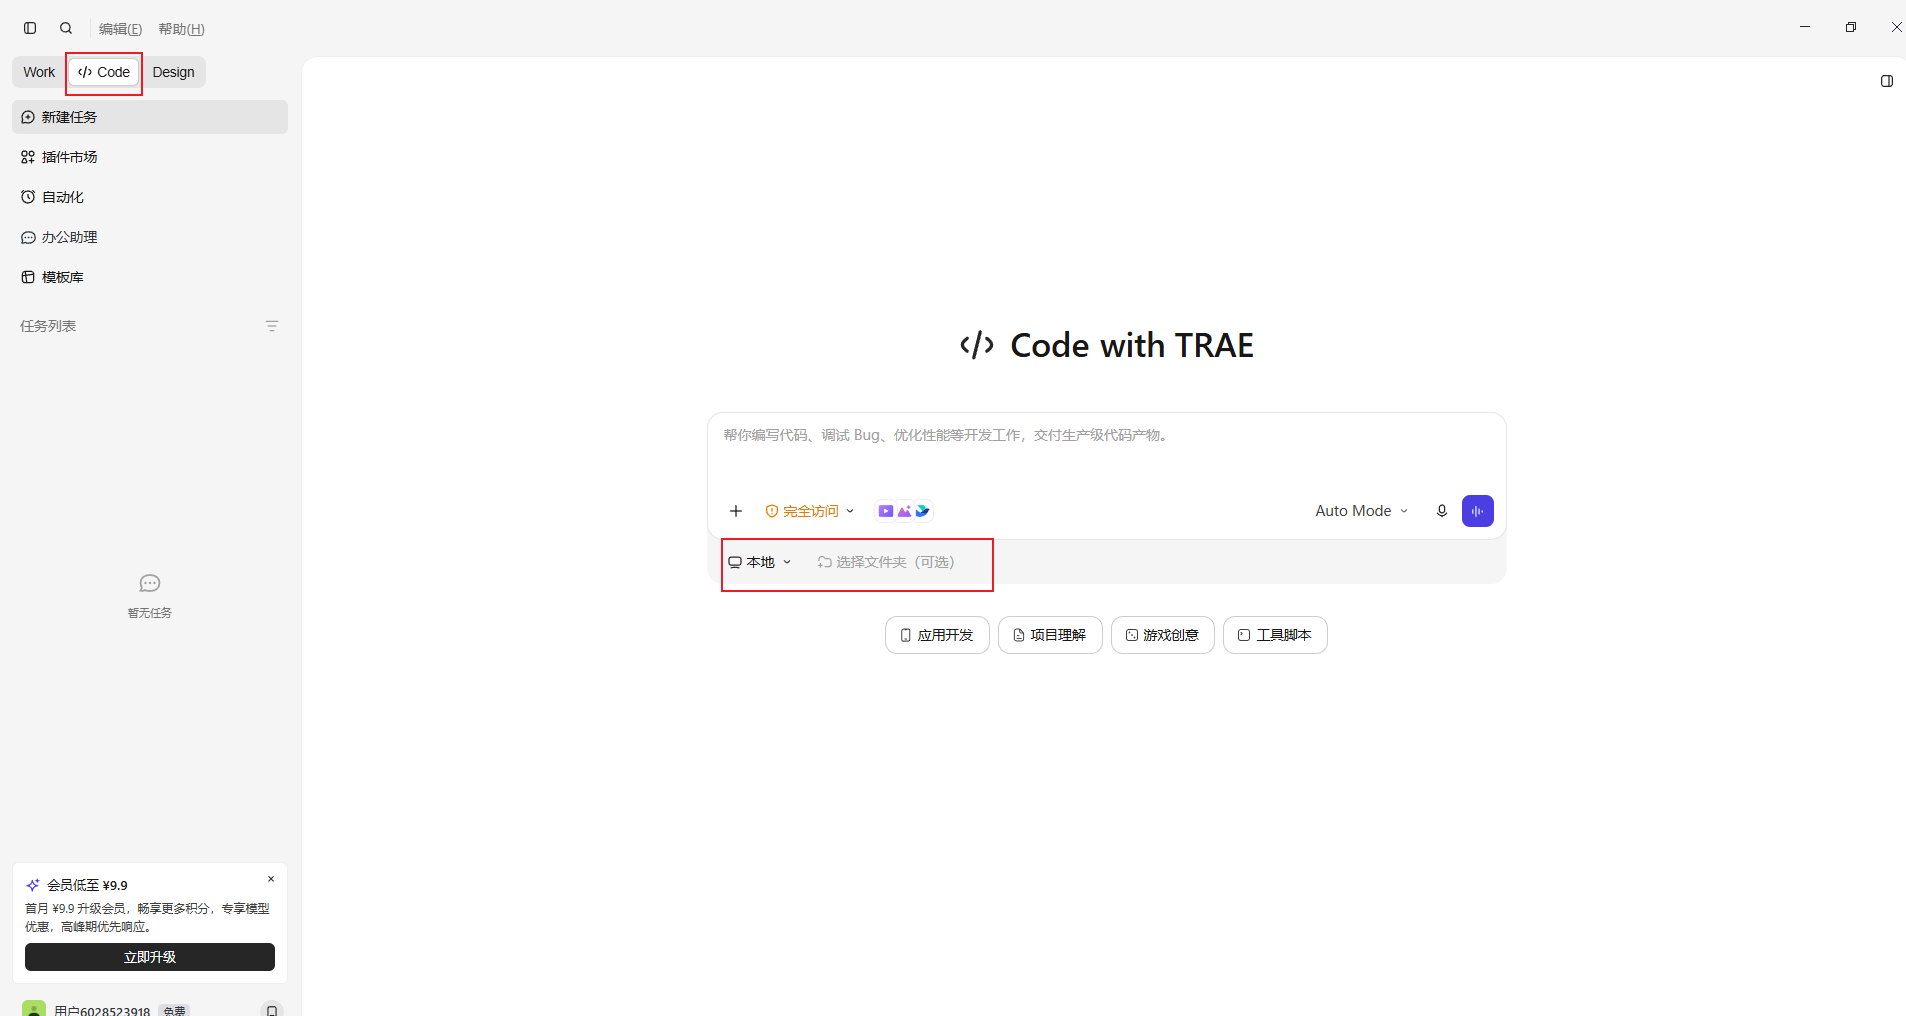
Task: Click the 项目理解 suggestion button
Action: tap(1050, 635)
